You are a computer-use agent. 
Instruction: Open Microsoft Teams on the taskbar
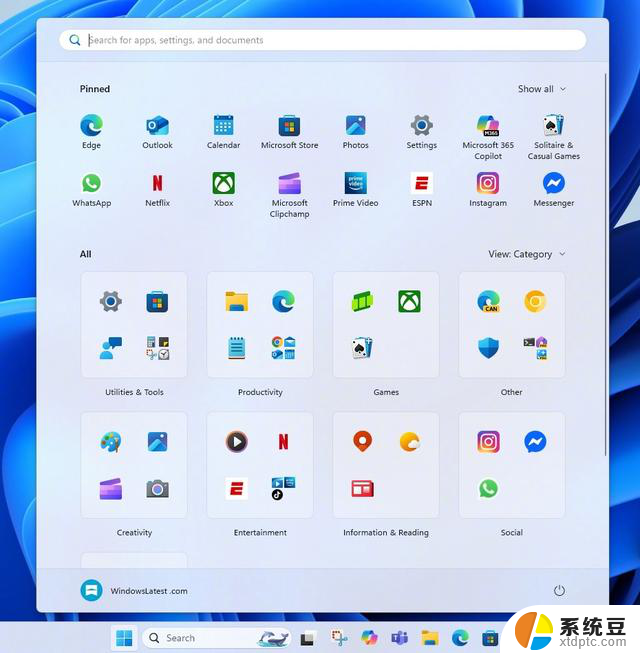pyautogui.click(x=399, y=638)
